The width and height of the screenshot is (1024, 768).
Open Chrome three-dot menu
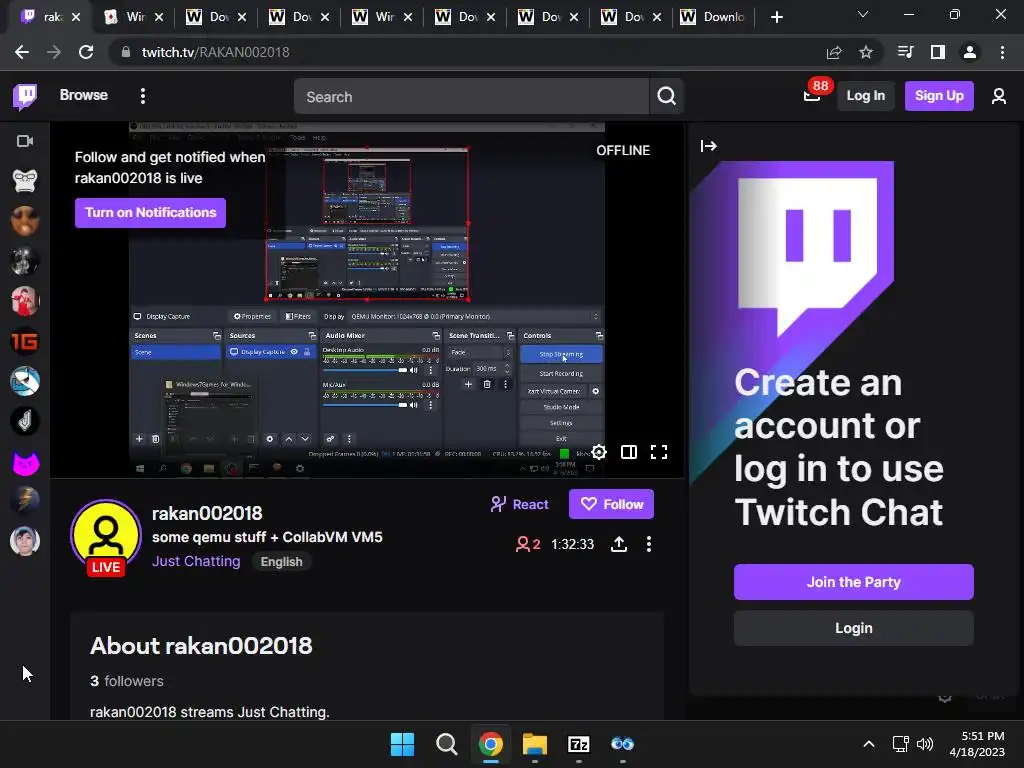1002,52
